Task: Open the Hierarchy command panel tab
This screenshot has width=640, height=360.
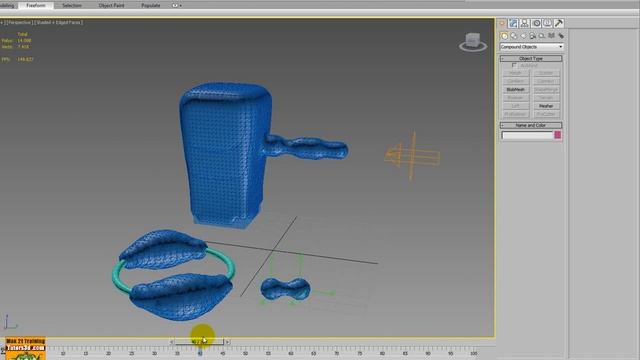Action: (x=525, y=23)
